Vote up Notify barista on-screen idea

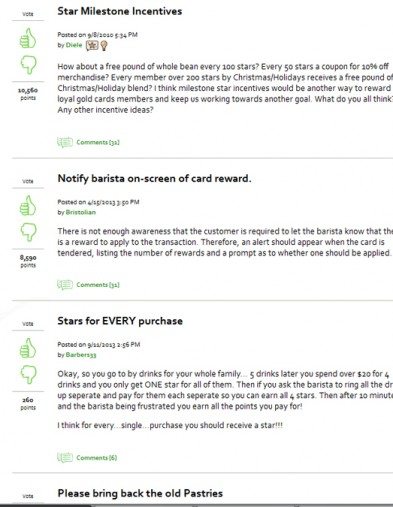click(x=28, y=205)
